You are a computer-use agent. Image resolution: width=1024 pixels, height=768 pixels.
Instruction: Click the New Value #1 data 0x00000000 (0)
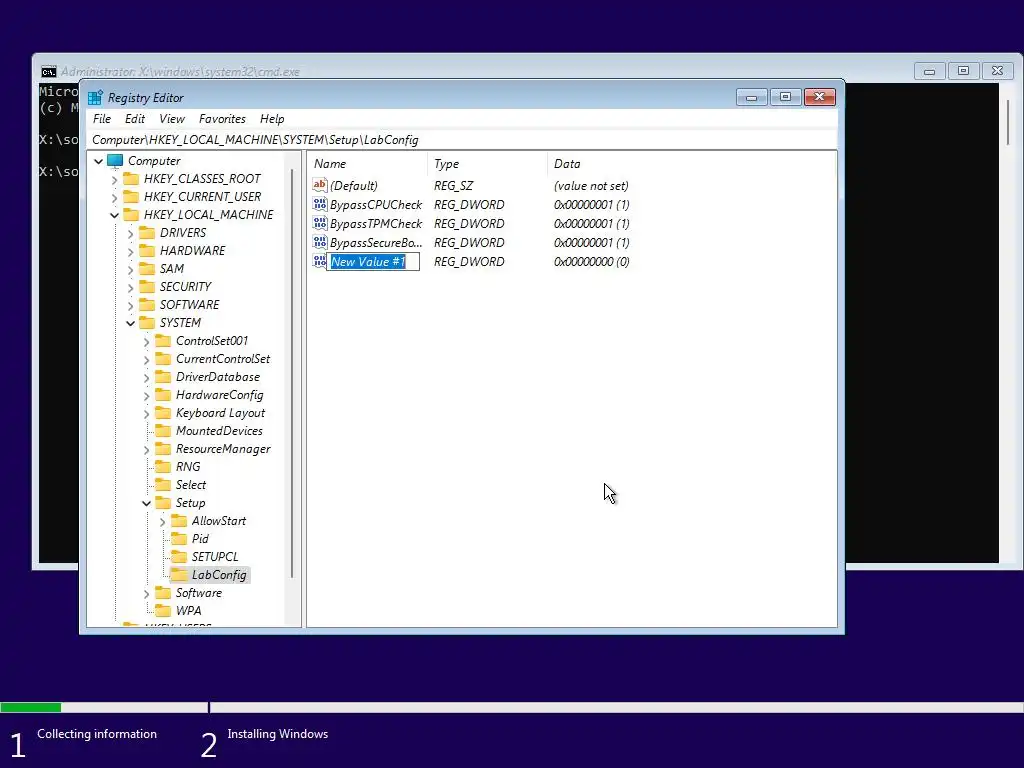(591, 261)
